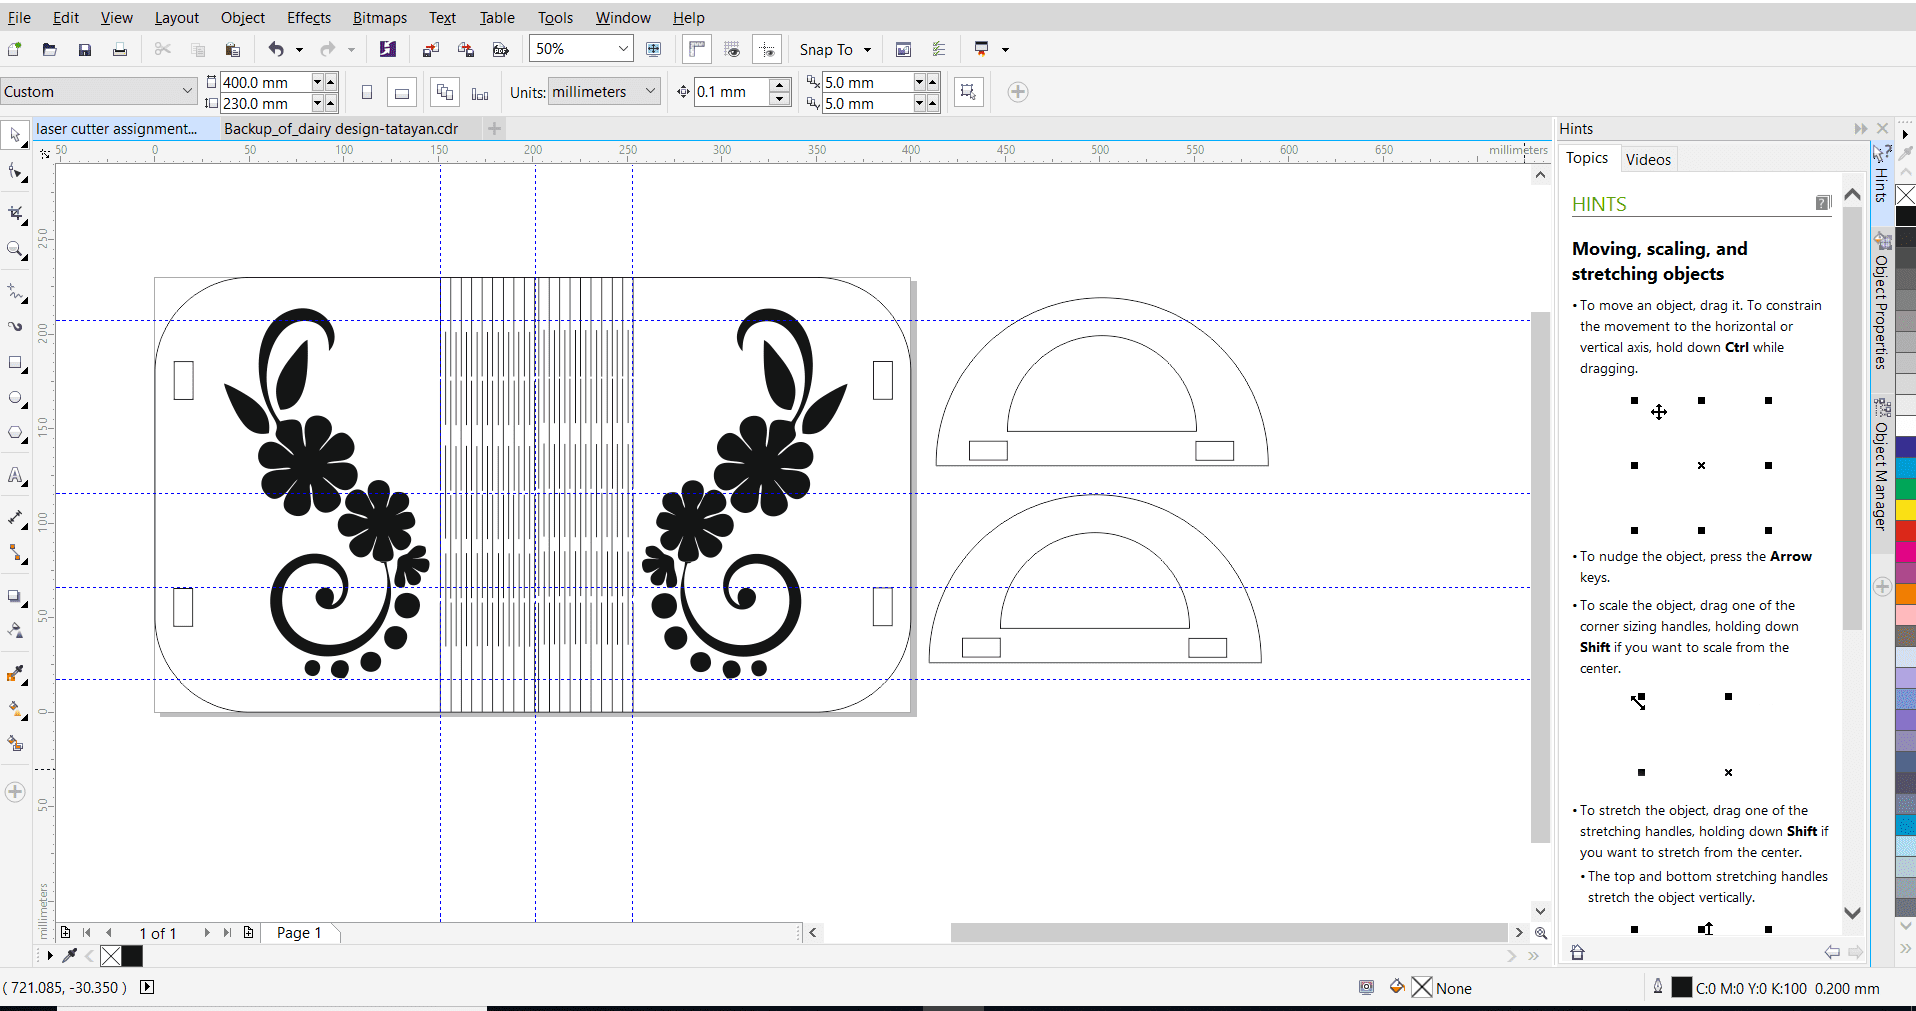Open the Snap To options button
The image size is (1916, 1011).
[835, 49]
